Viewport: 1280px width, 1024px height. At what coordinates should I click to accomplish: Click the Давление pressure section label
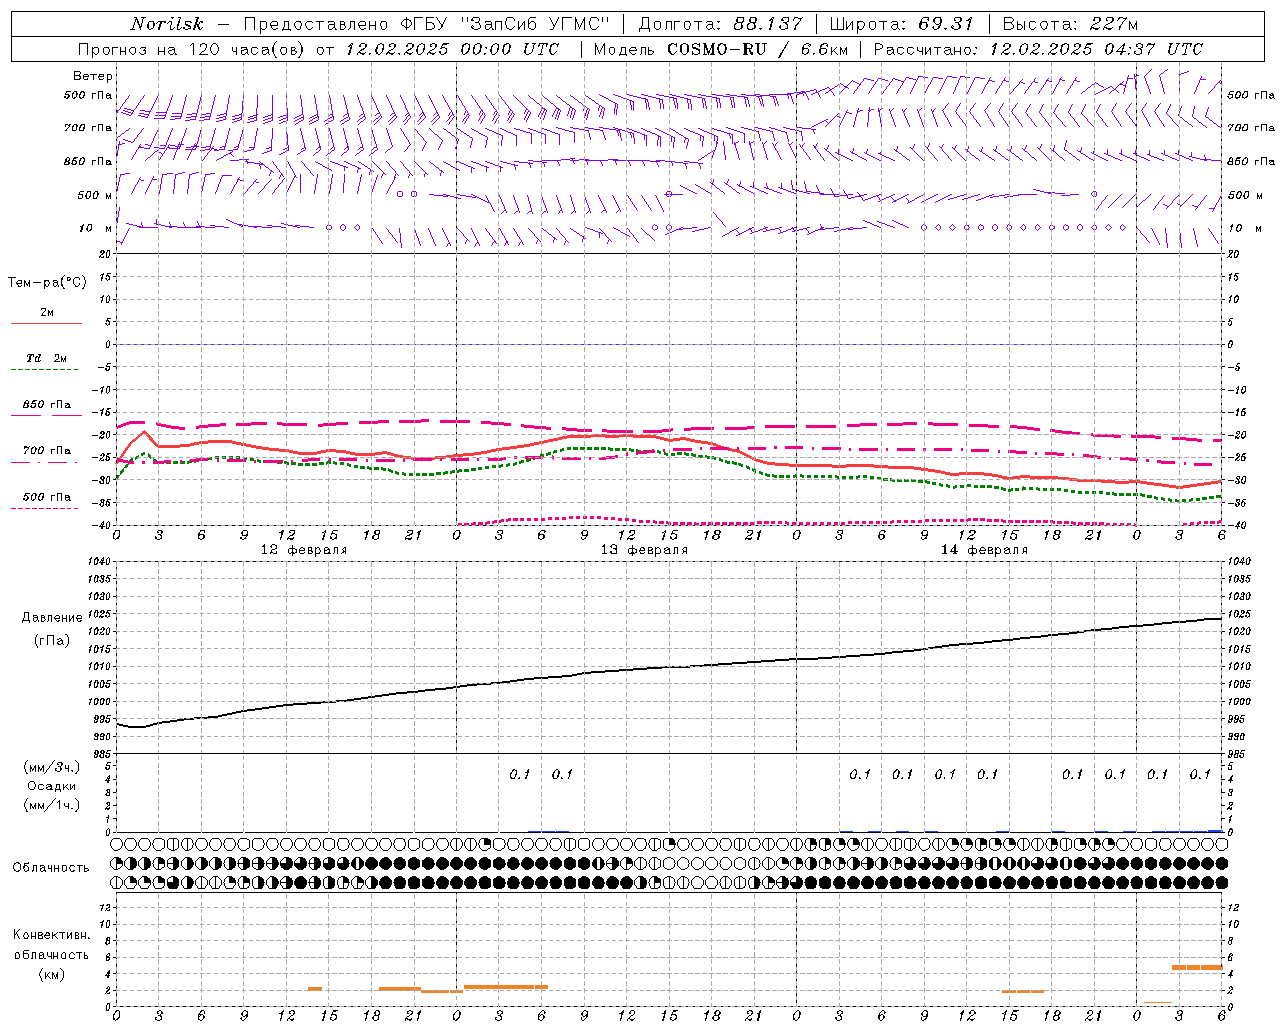[x=52, y=618]
